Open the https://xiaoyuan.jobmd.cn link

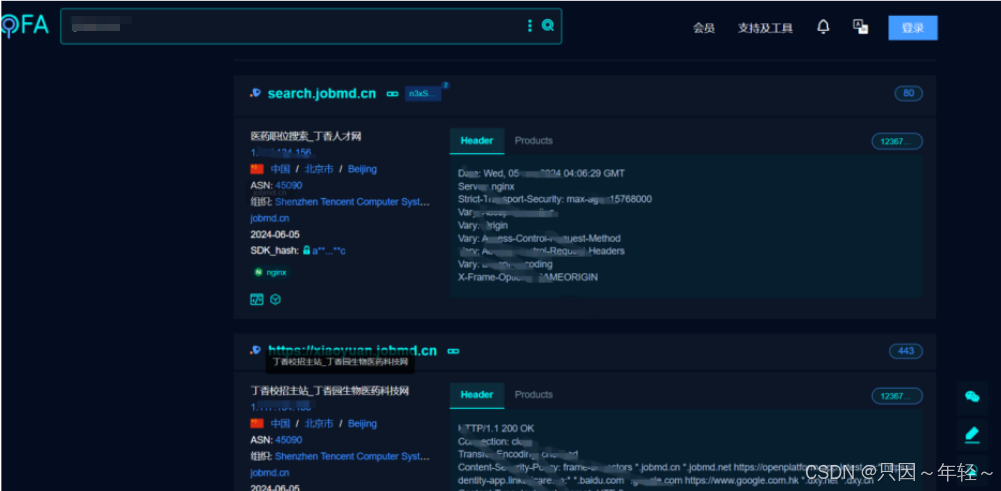coord(352,351)
